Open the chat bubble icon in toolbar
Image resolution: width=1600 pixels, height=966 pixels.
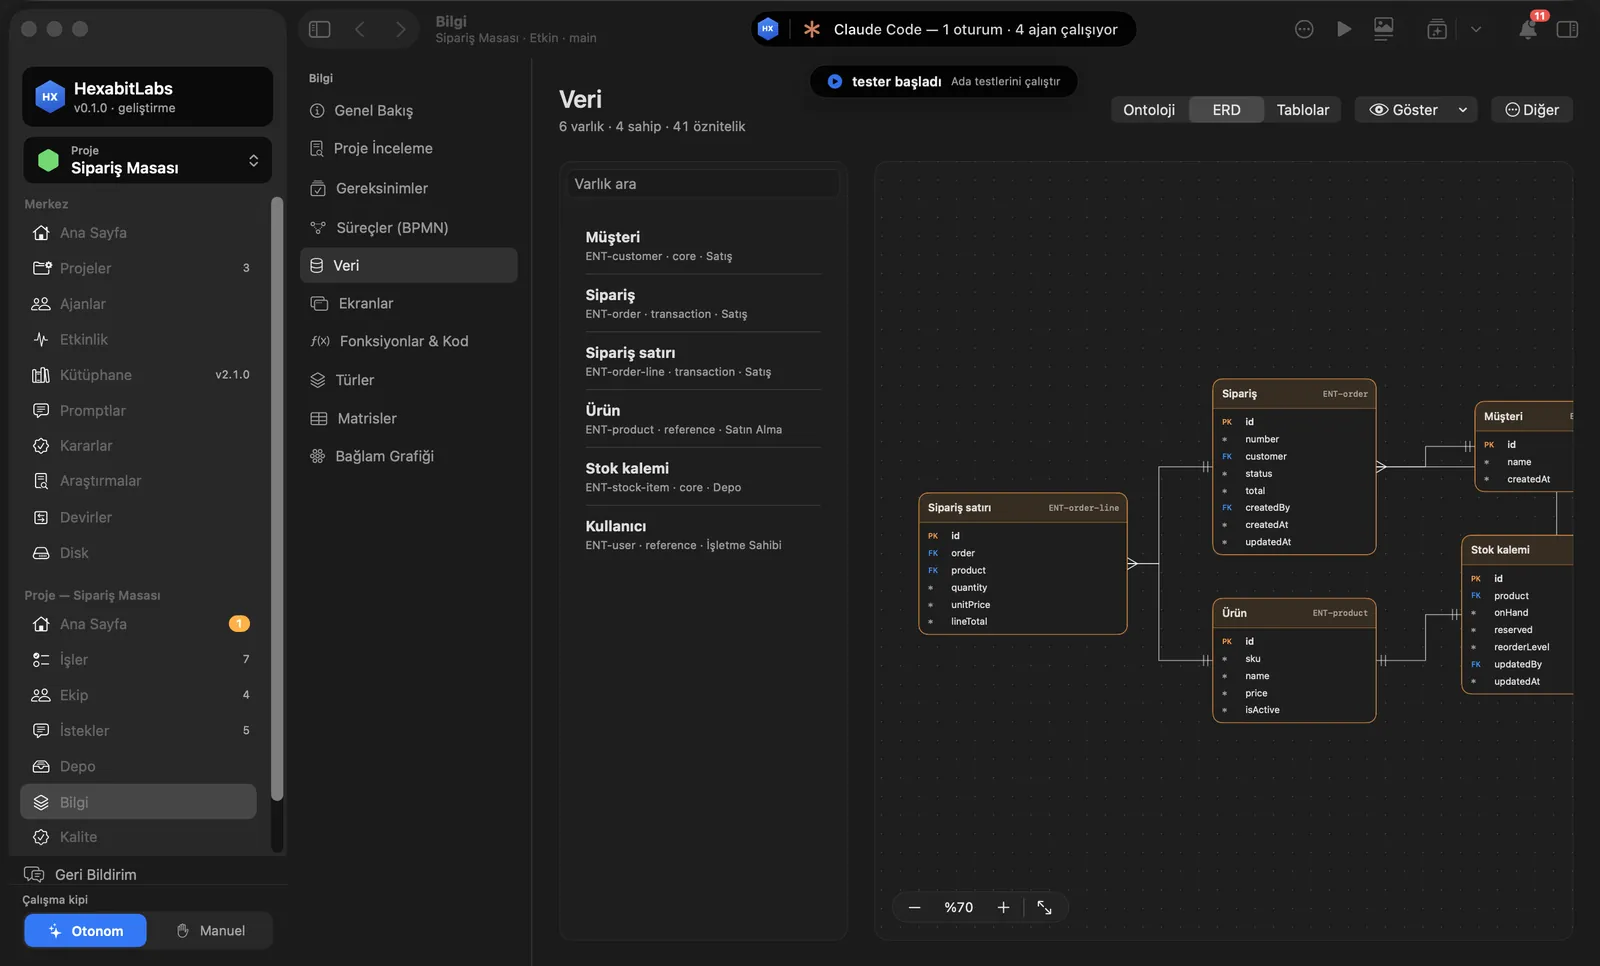(x=1304, y=29)
